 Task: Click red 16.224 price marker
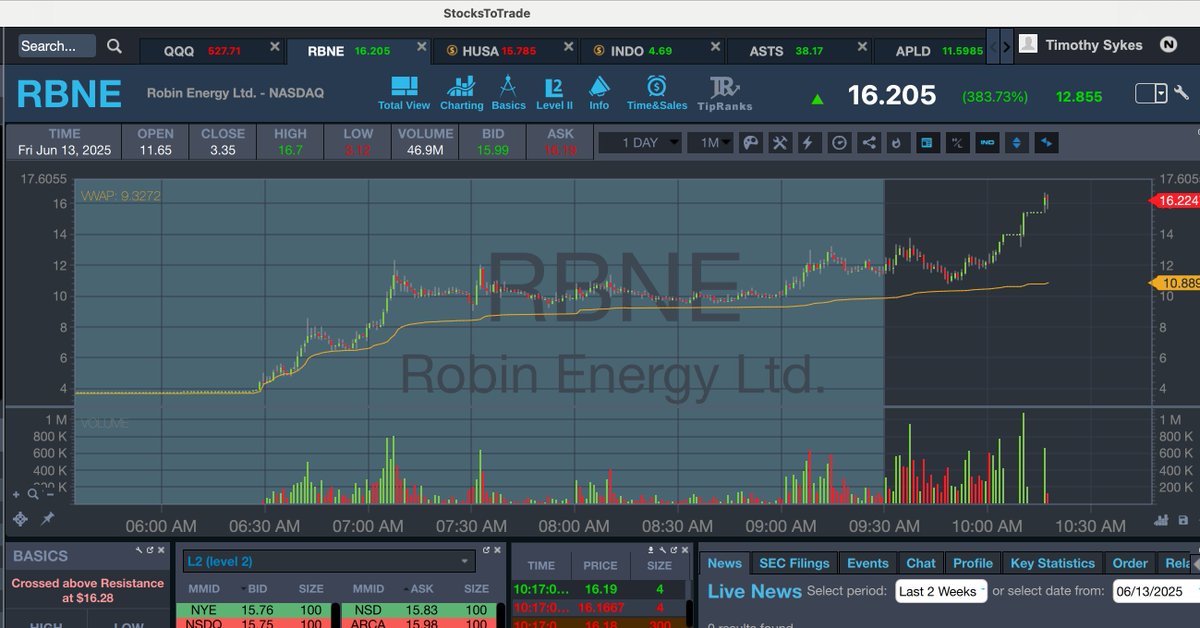(1174, 201)
